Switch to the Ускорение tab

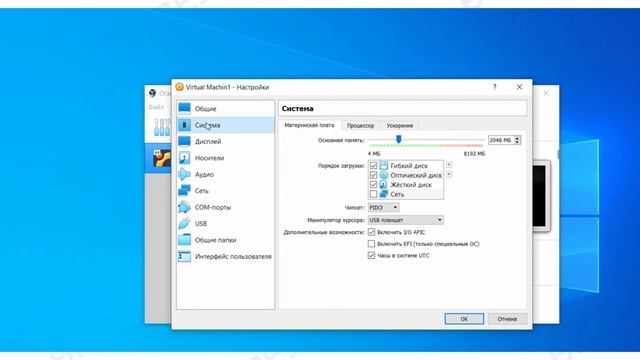[400, 126]
